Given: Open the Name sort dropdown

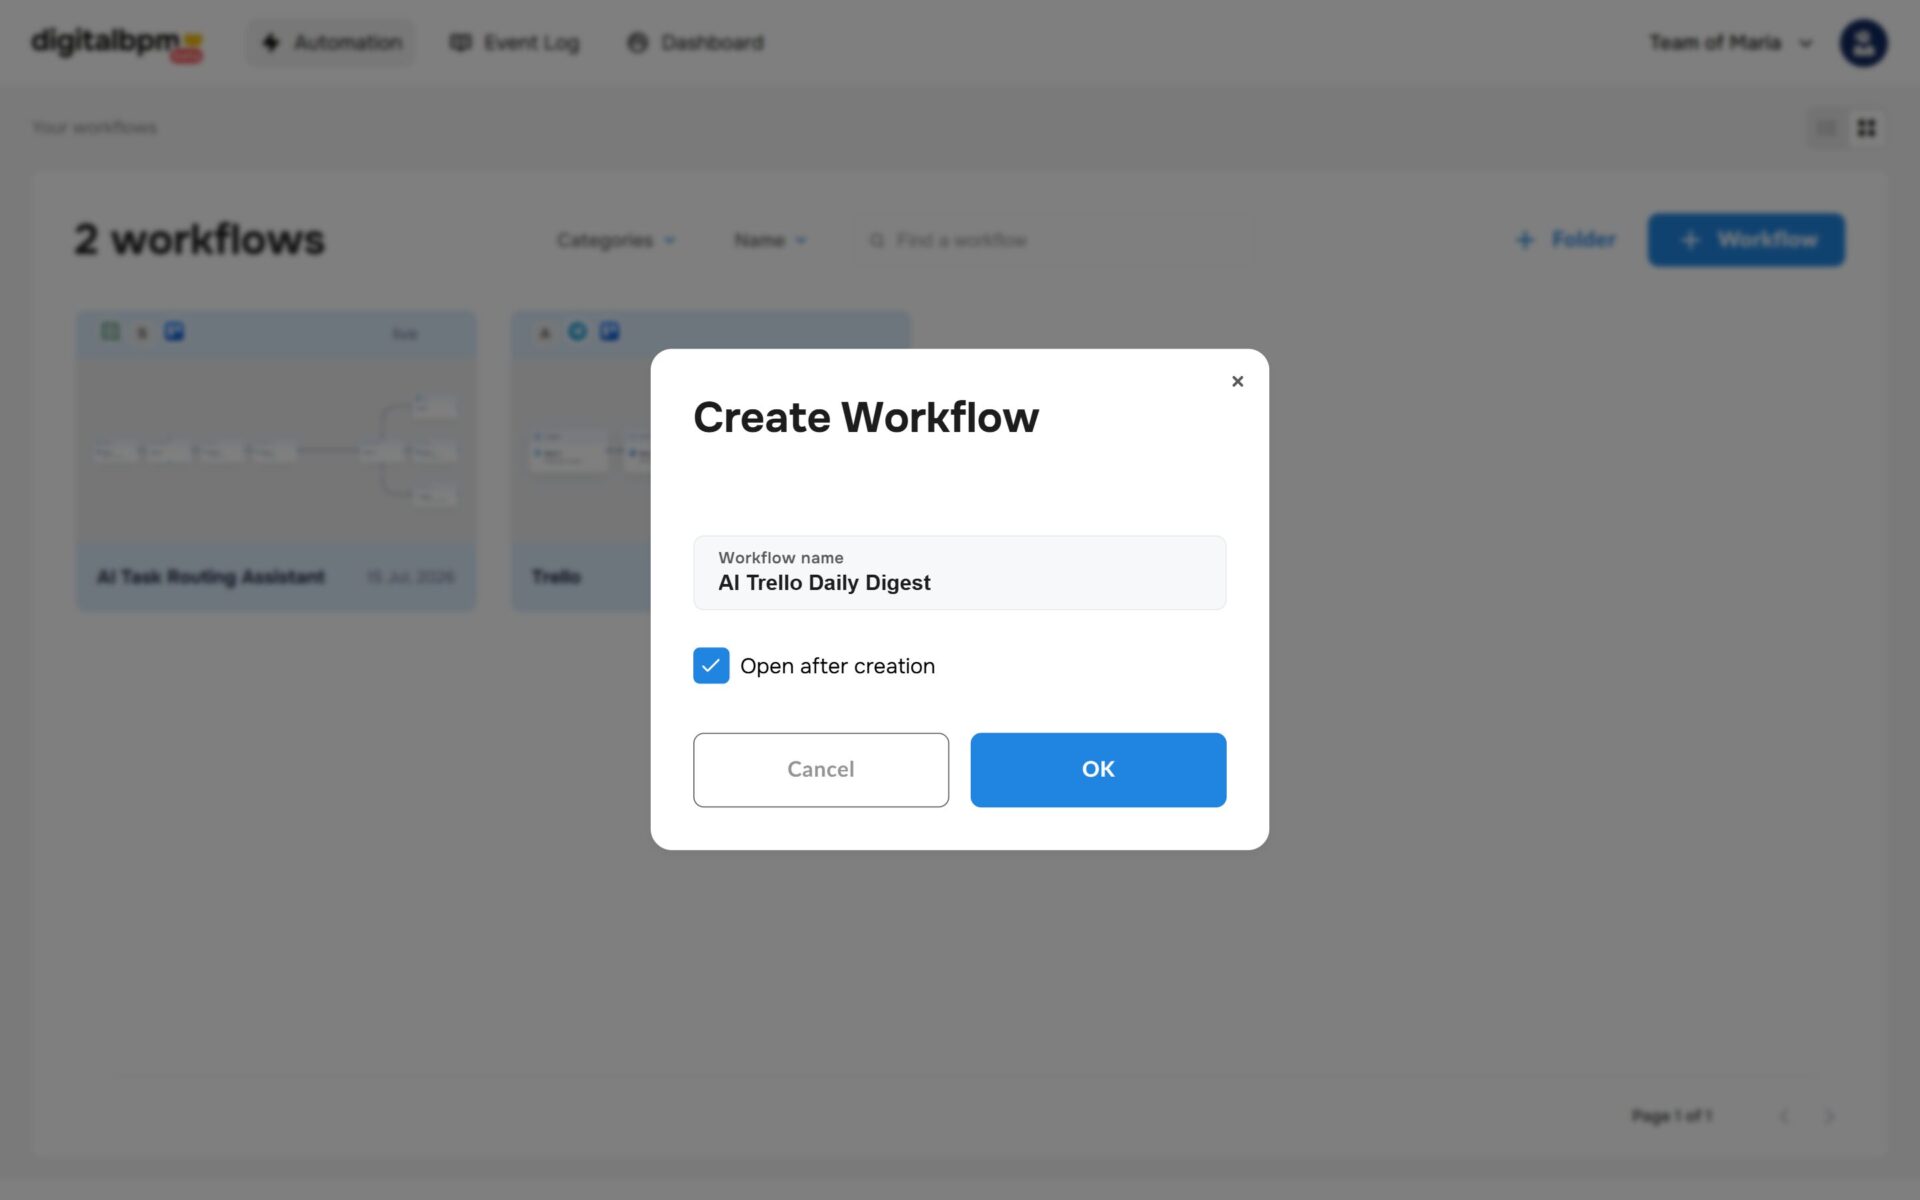Looking at the screenshot, I should [770, 240].
